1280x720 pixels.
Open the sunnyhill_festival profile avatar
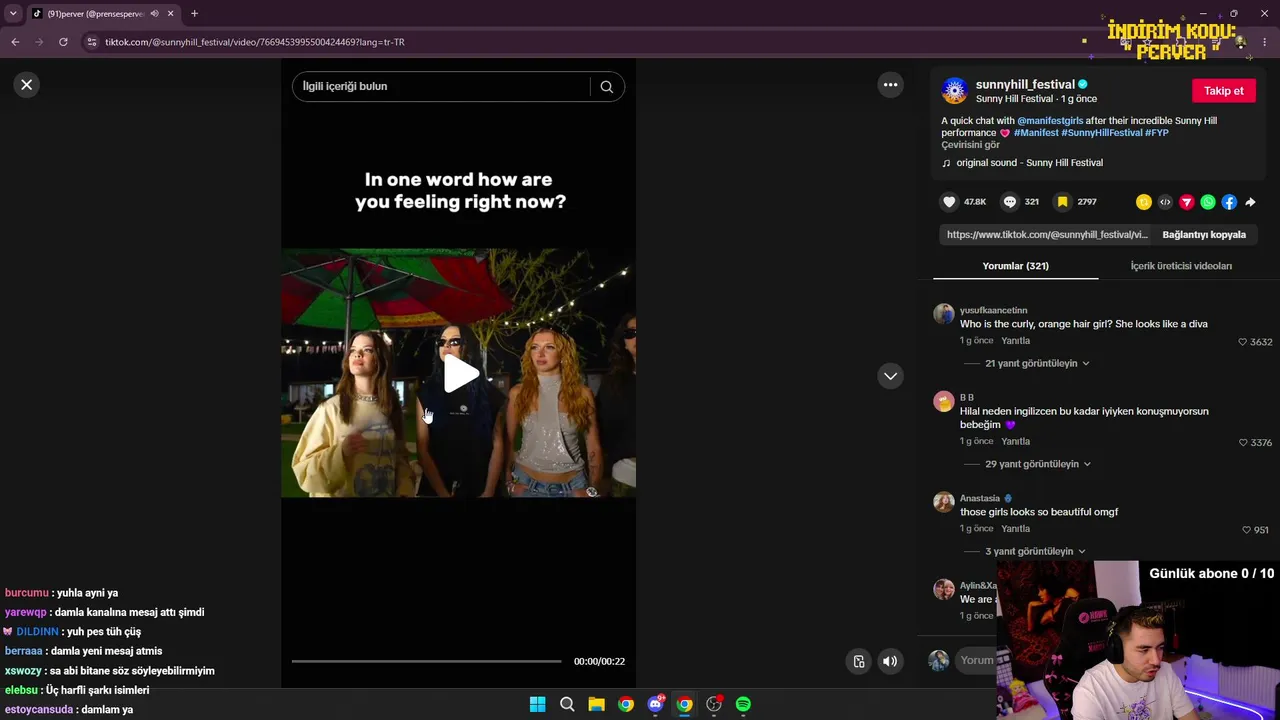[x=955, y=91]
